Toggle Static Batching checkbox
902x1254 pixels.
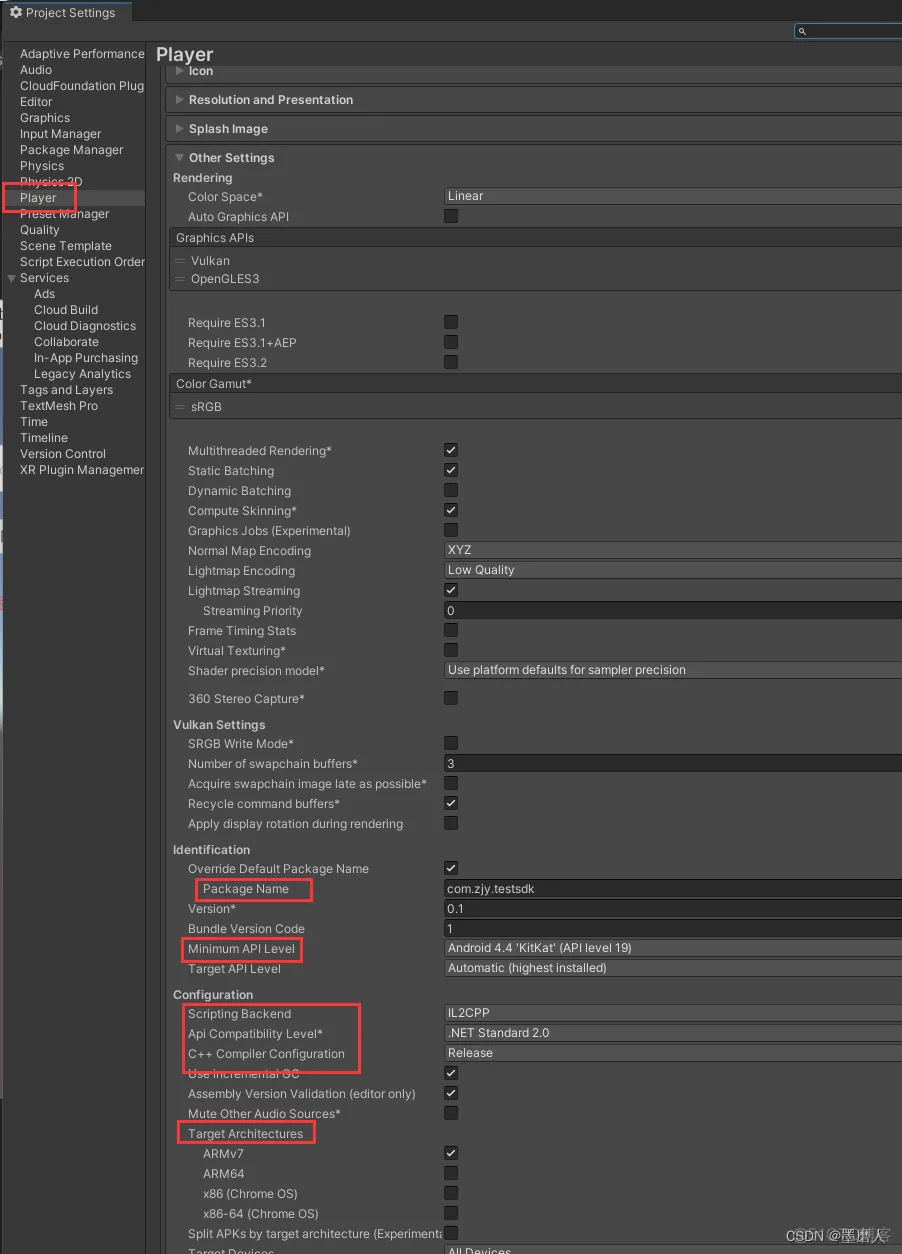pos(451,470)
